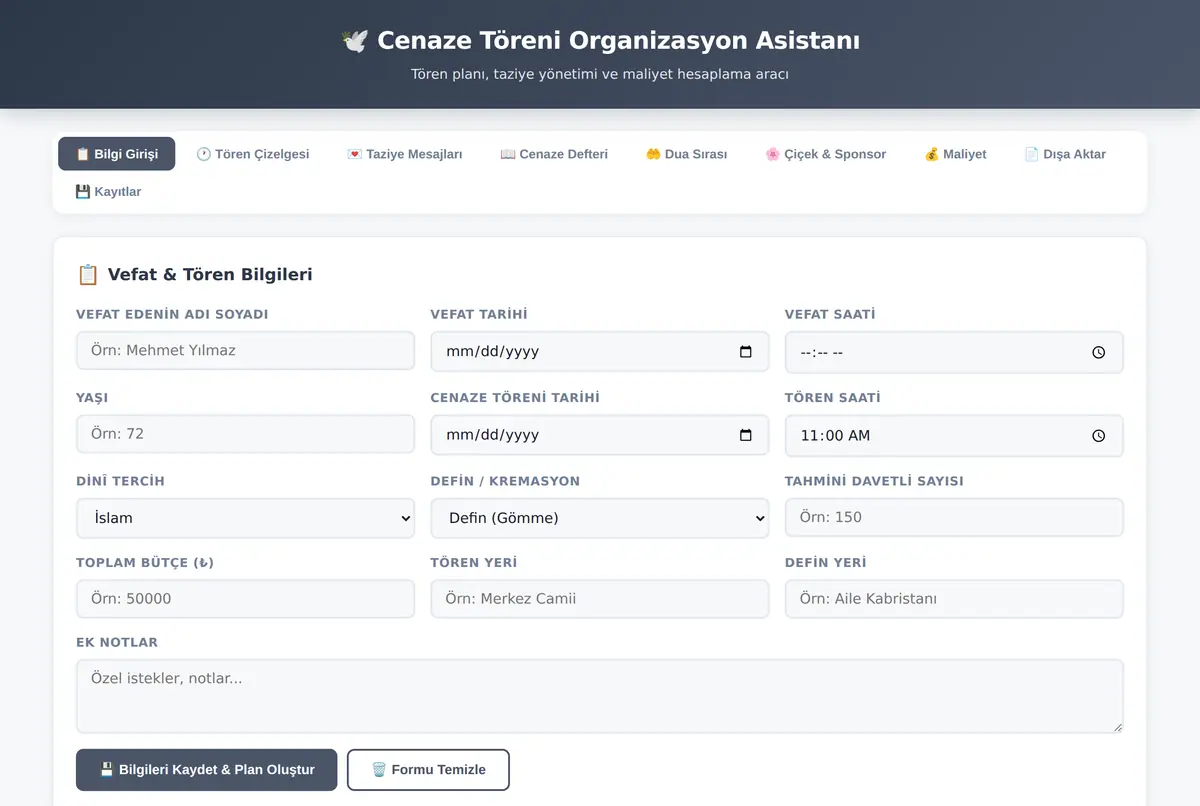Viewport: 1200px width, 806px height.
Task: Open clock picker for Vefat Saati
Action: tap(1099, 352)
